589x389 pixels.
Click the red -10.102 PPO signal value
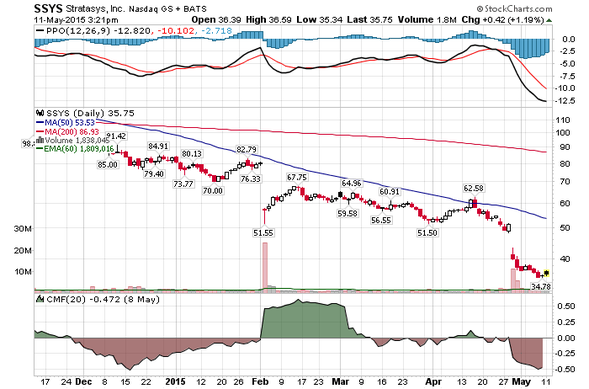pos(175,31)
